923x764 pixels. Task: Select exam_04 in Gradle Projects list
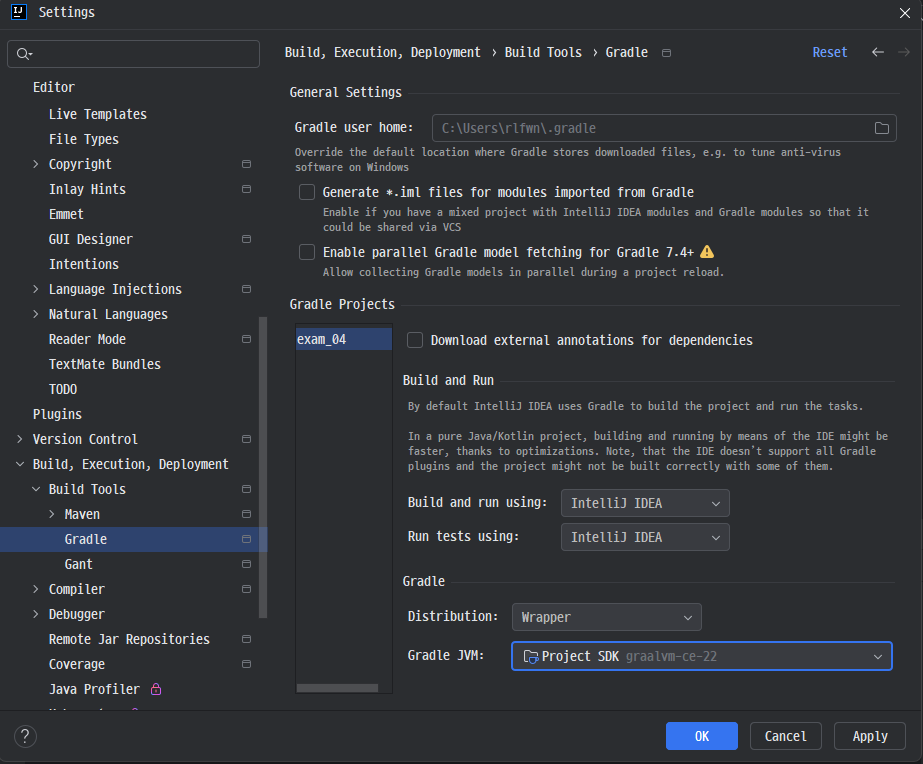tap(344, 339)
